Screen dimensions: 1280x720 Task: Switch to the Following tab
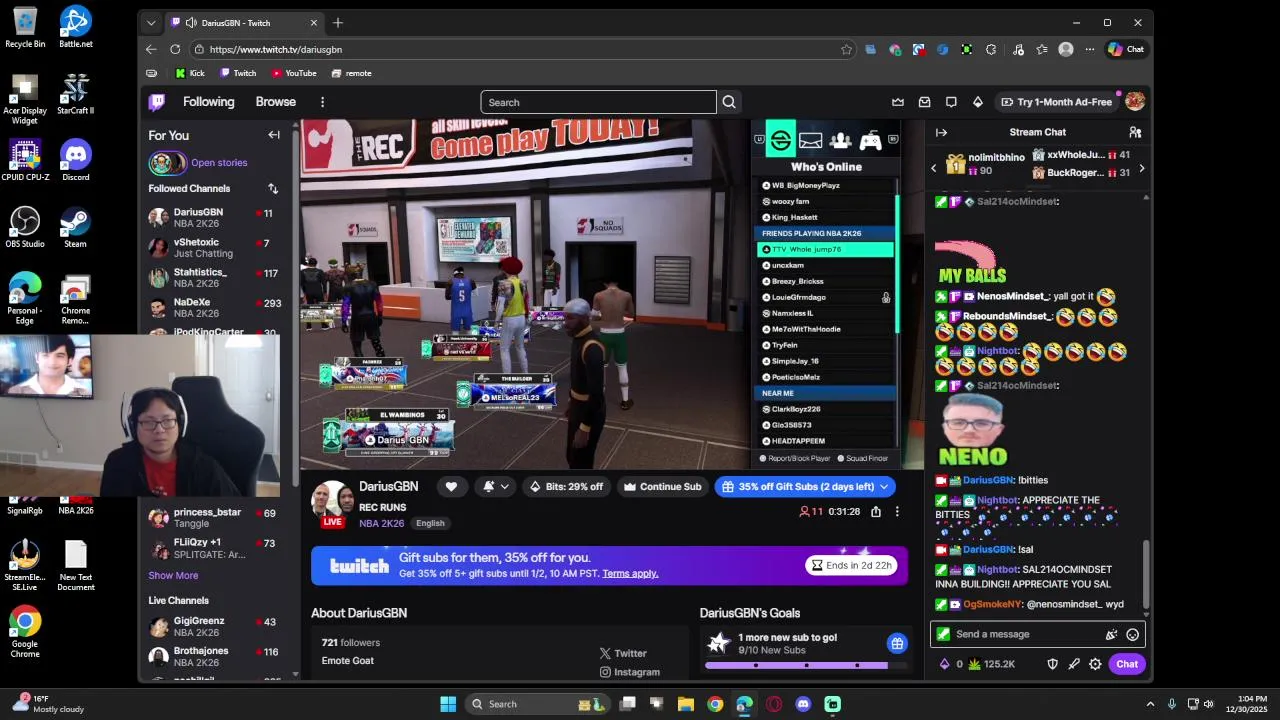[x=208, y=102]
